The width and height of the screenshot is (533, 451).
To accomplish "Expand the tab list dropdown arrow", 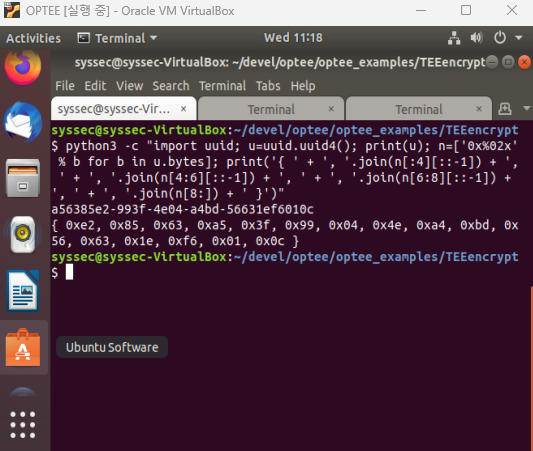I will [527, 108].
